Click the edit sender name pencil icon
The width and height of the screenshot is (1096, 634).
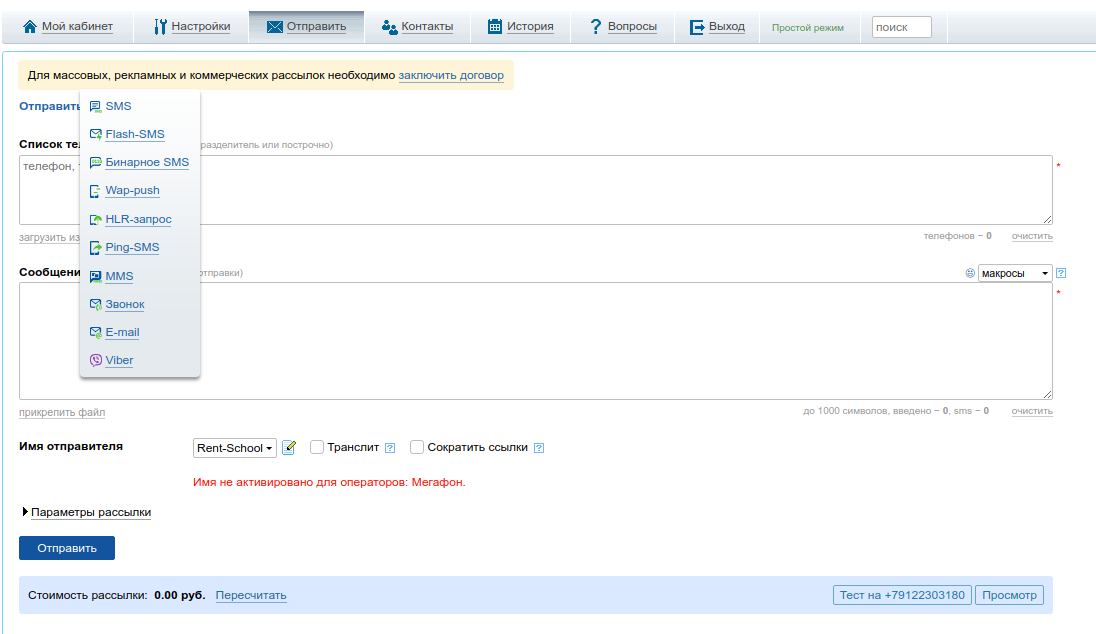[x=289, y=448]
